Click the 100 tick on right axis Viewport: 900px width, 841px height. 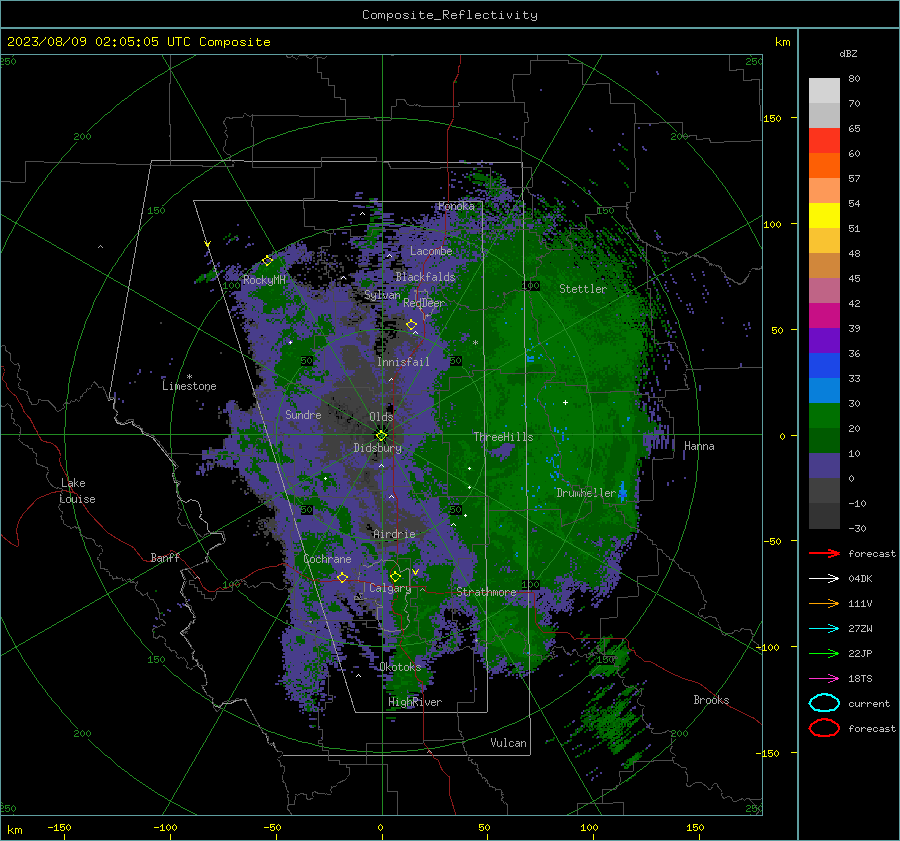(x=773, y=224)
